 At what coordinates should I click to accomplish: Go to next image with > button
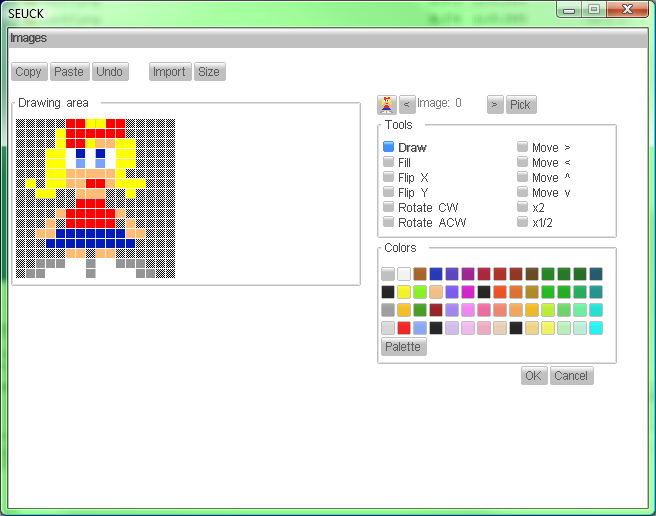[495, 105]
